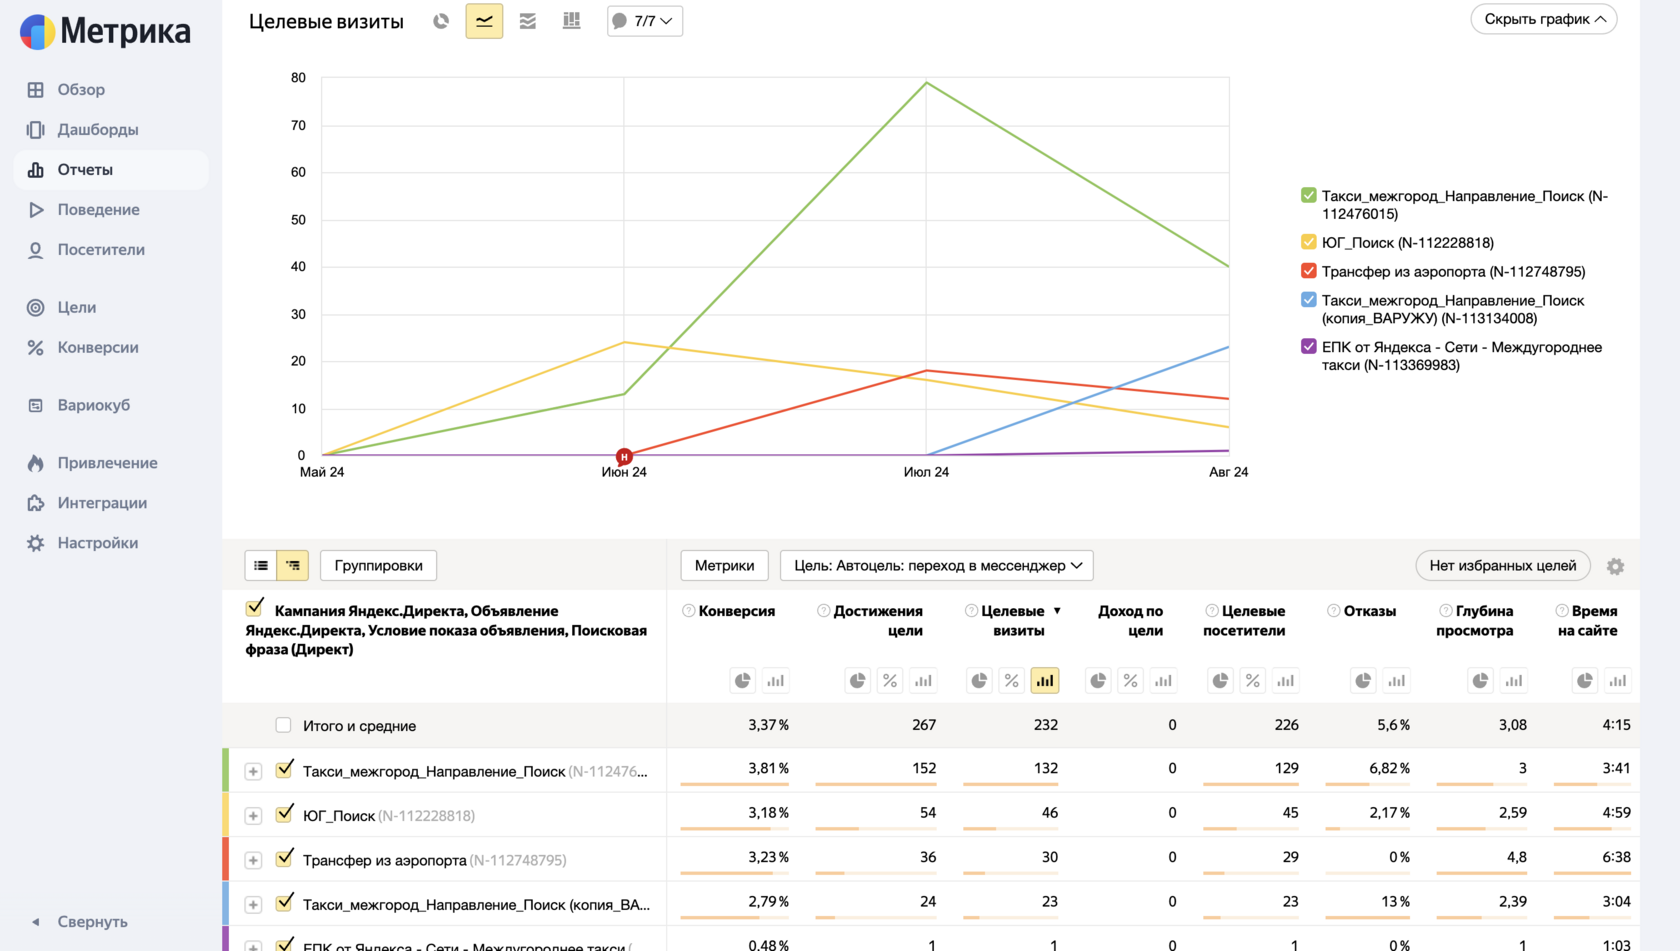This screenshot has height=951, width=1680.
Task: Show pie chart for Конверсия column
Action: click(743, 681)
